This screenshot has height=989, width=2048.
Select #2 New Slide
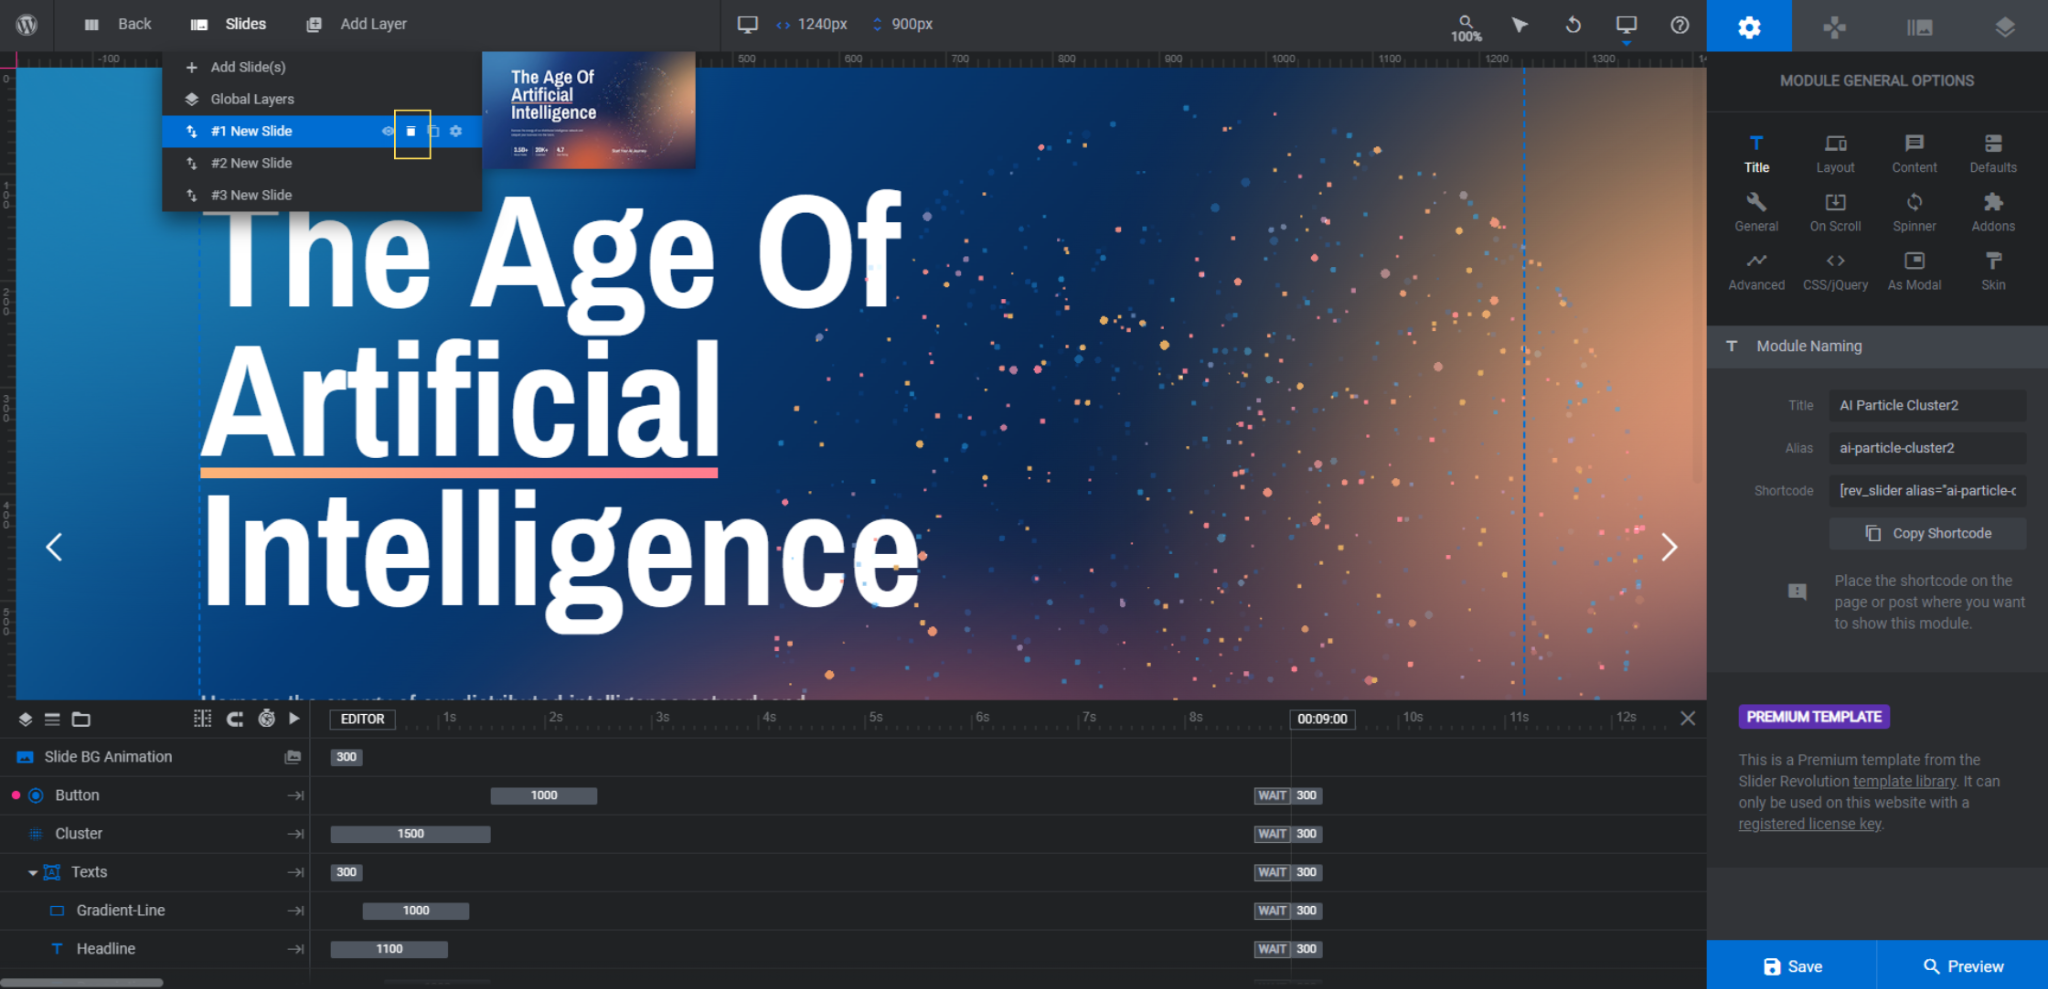tap(322, 163)
